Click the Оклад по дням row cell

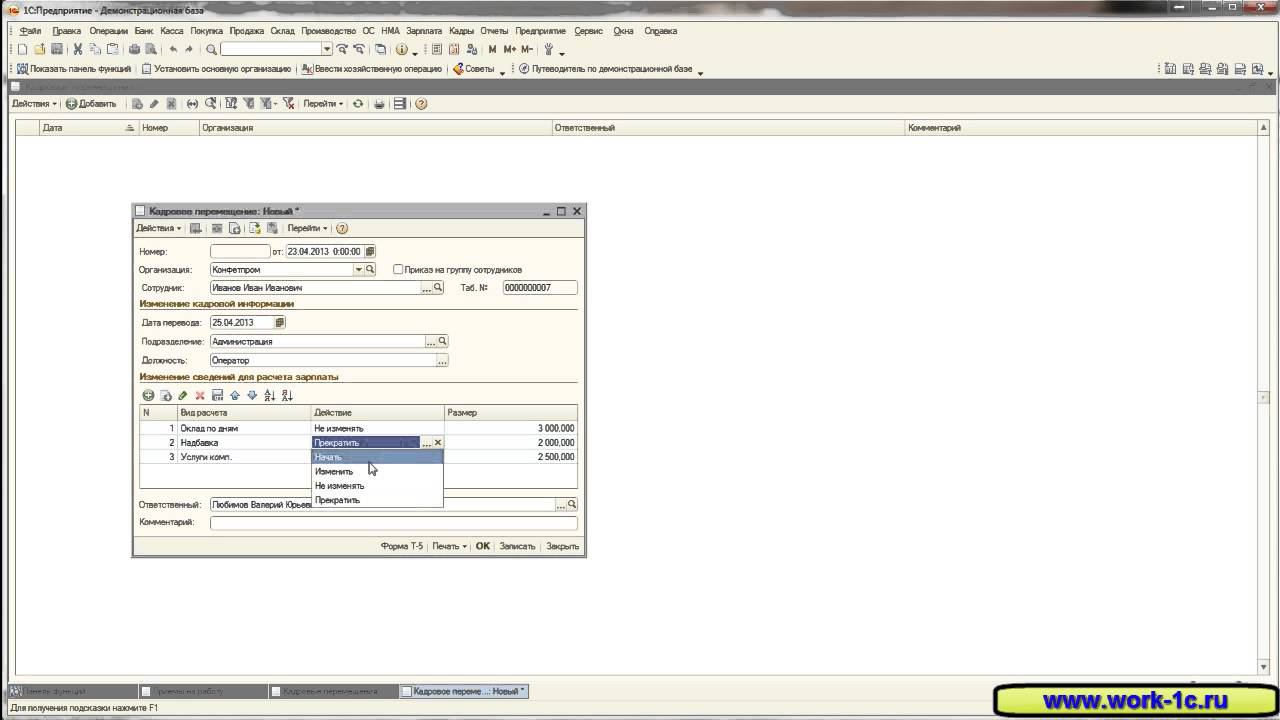coord(244,429)
